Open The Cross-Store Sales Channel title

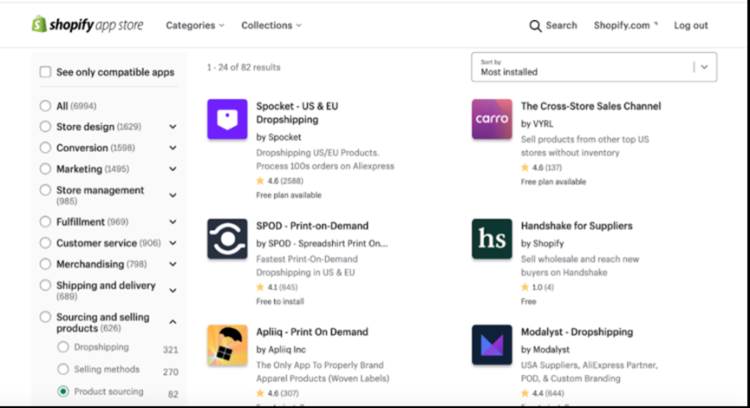(x=591, y=106)
